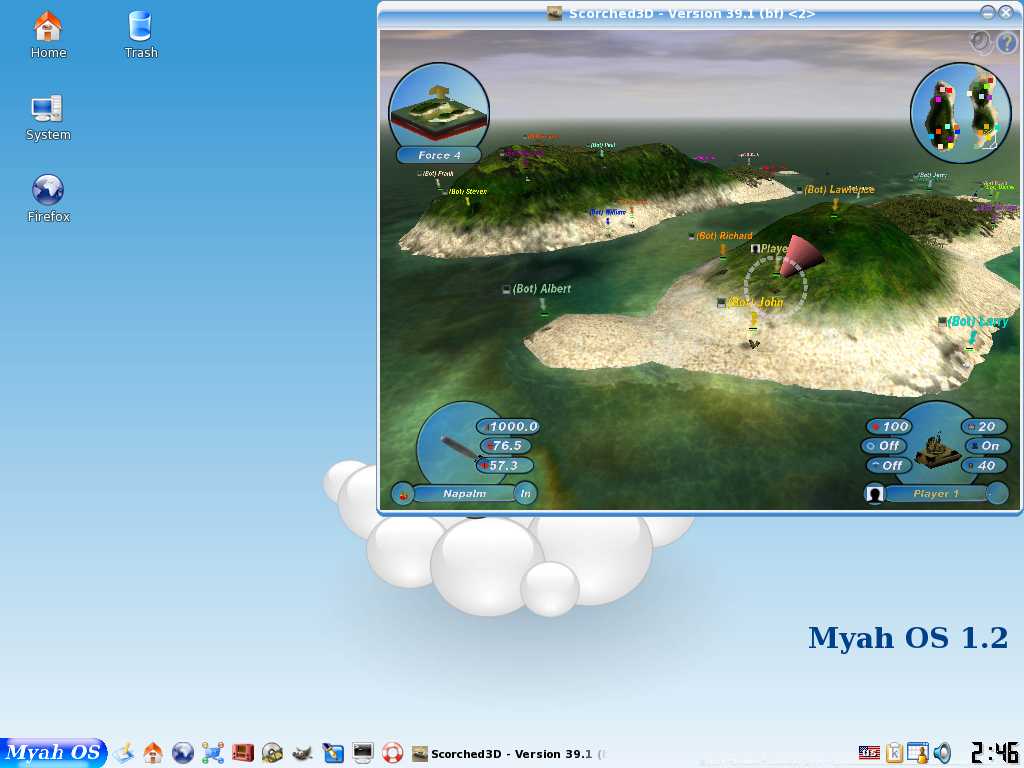The width and height of the screenshot is (1024, 768).
Task: Select the (Bot) Albert tank label
Action: [x=537, y=289]
